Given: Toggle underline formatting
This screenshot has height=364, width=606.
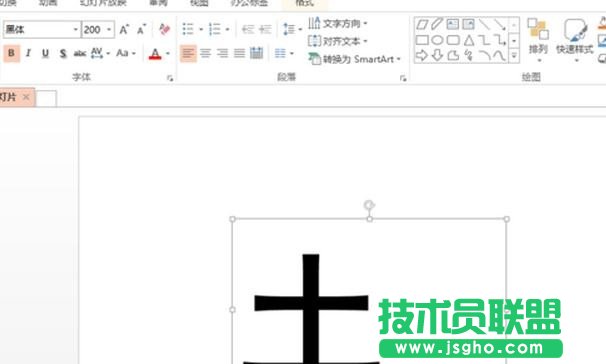Looking at the screenshot, I should 45,53.
